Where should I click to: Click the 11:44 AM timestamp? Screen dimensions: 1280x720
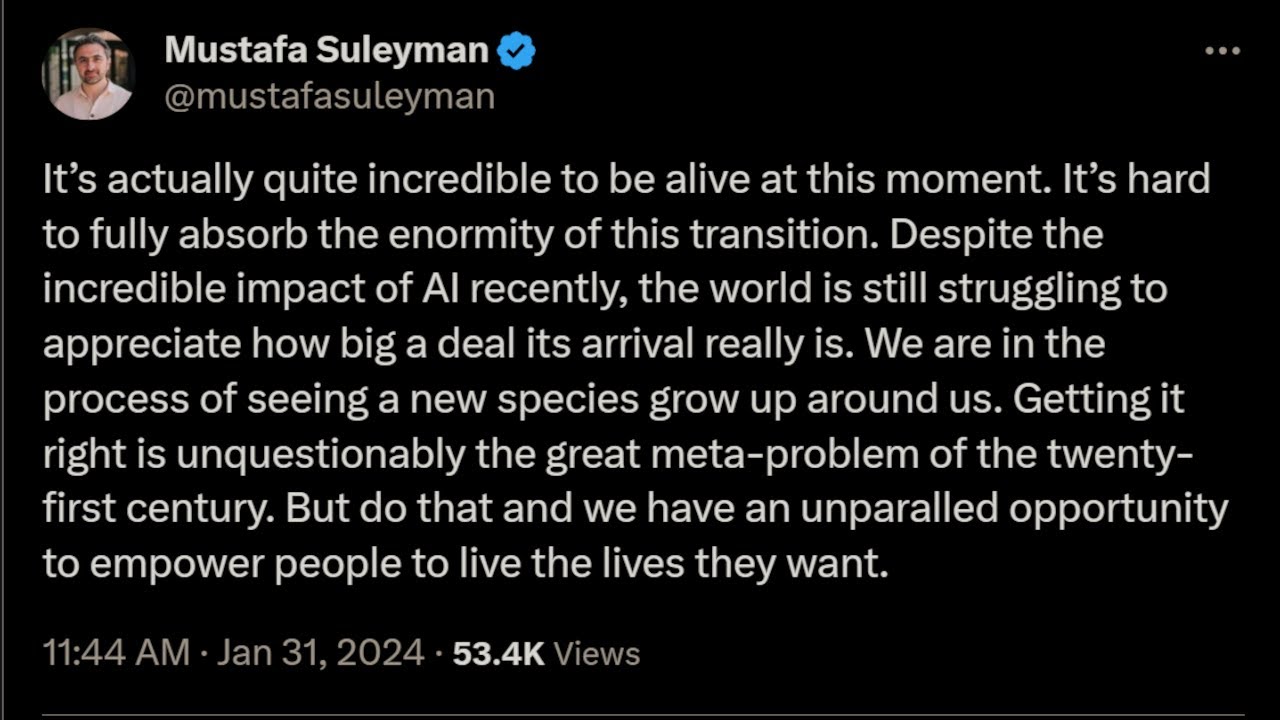(x=116, y=653)
